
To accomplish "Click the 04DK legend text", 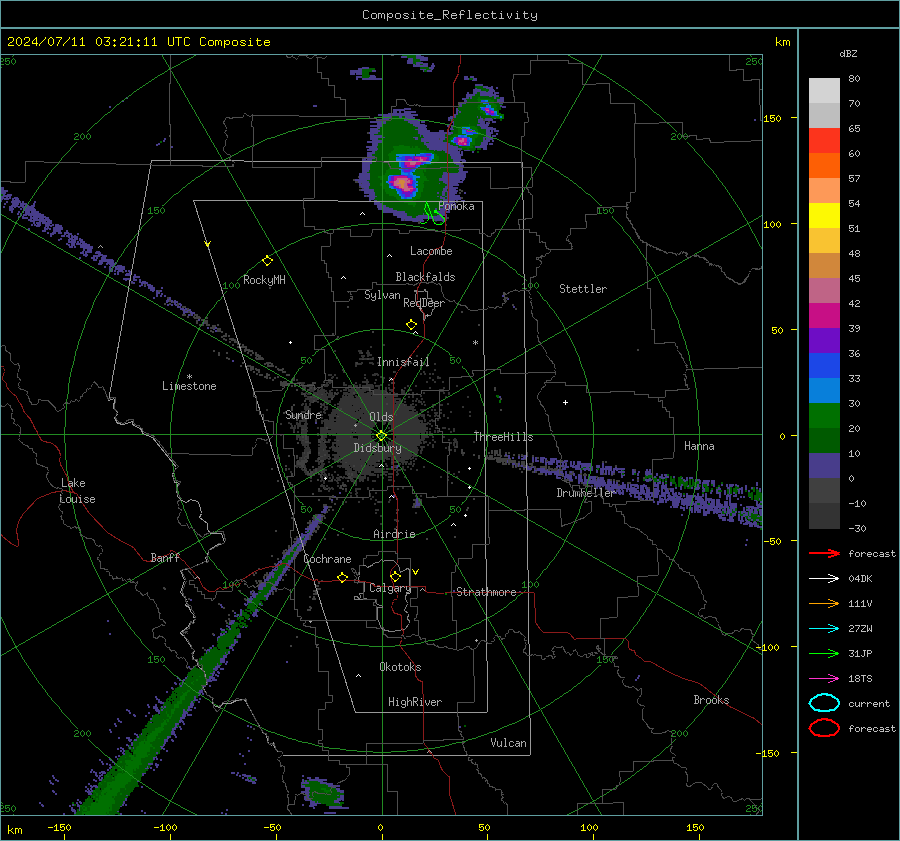I will point(860,579).
